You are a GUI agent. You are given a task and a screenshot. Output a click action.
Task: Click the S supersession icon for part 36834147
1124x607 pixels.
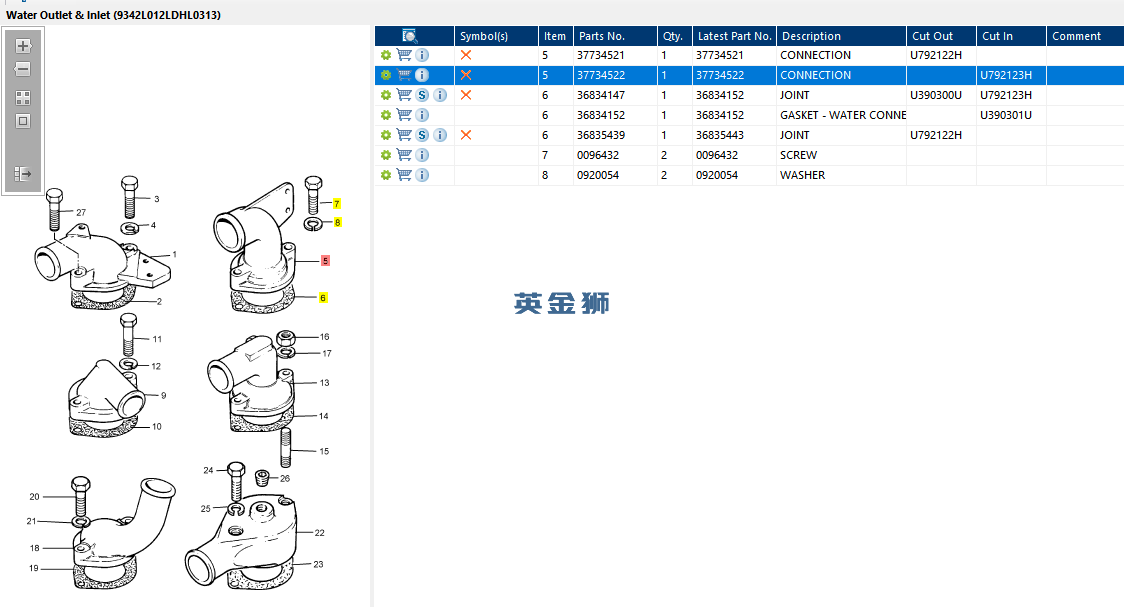click(x=422, y=95)
